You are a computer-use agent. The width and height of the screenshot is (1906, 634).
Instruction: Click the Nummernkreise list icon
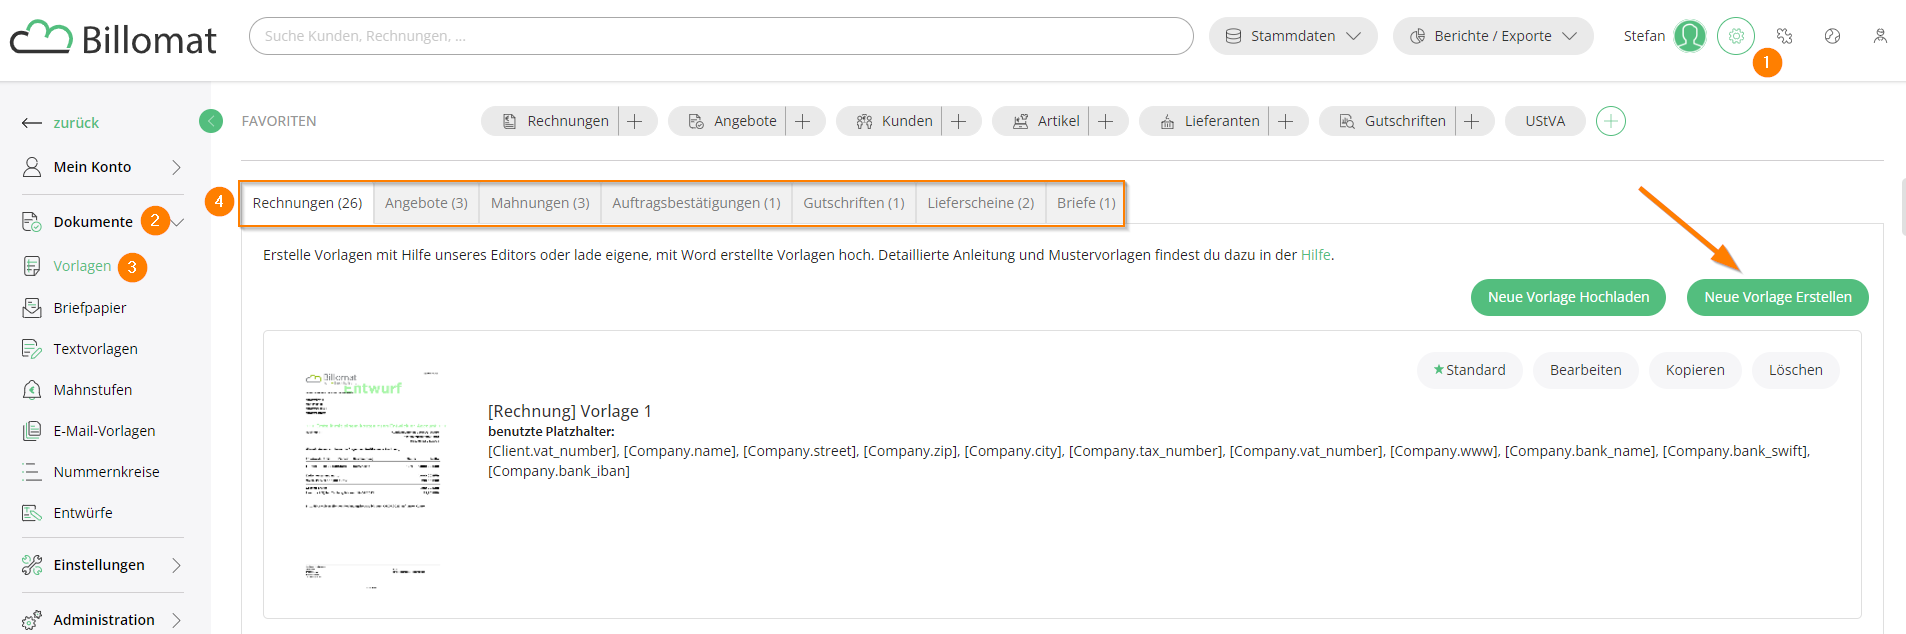point(32,472)
